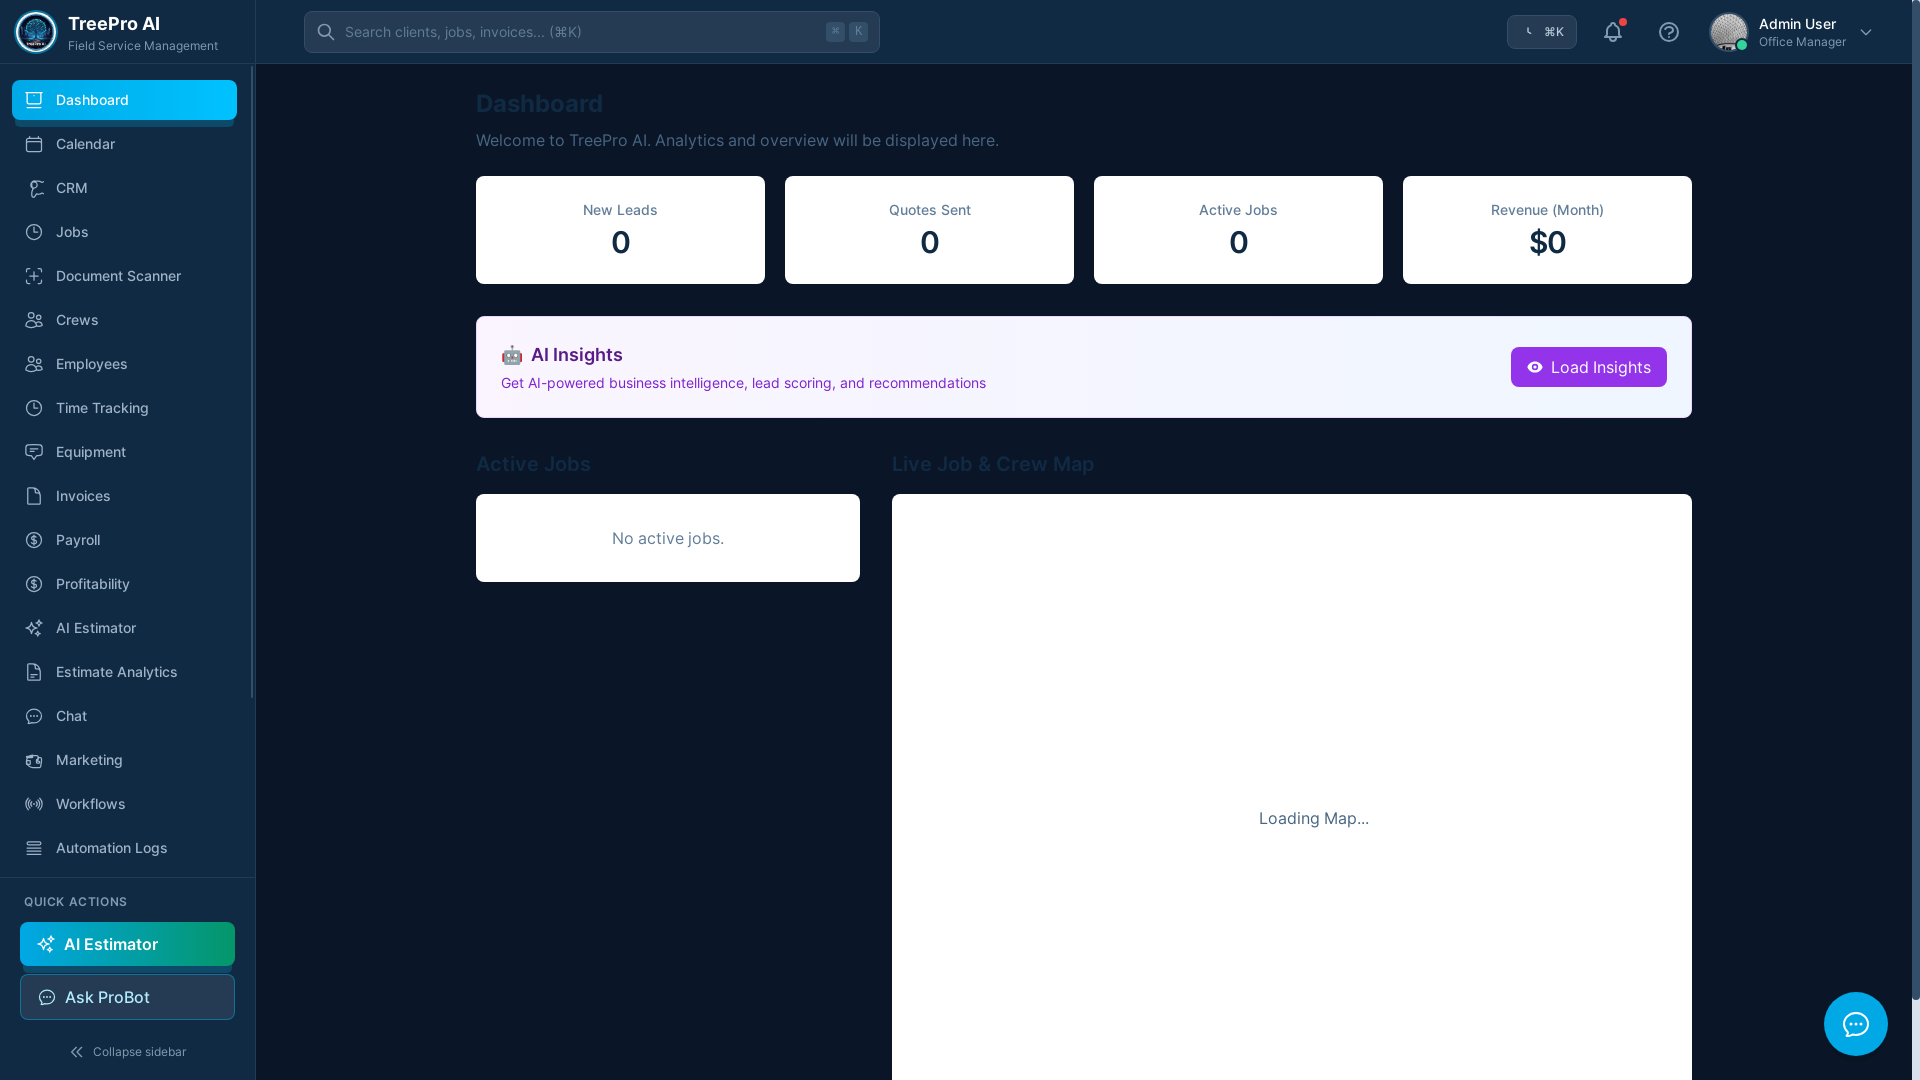
Task: Open Time Tracking from the sidebar
Action: (x=124, y=408)
